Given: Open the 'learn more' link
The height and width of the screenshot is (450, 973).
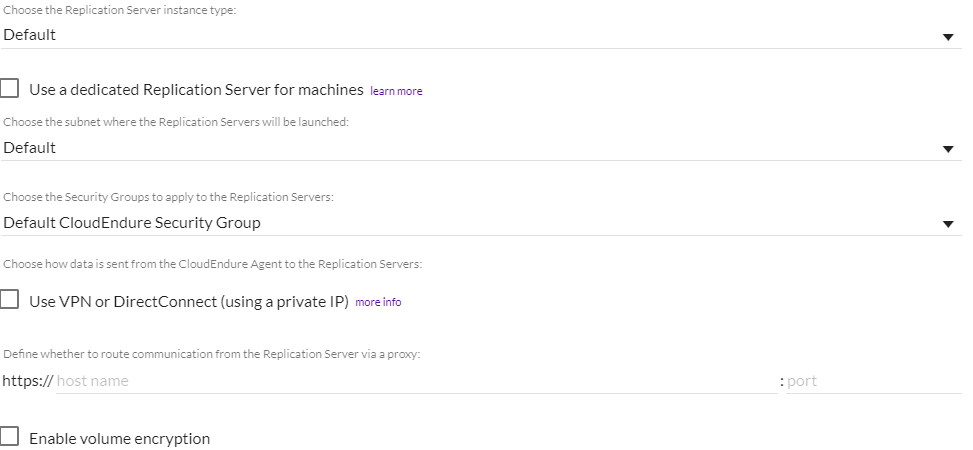Looking at the screenshot, I should 396,91.
